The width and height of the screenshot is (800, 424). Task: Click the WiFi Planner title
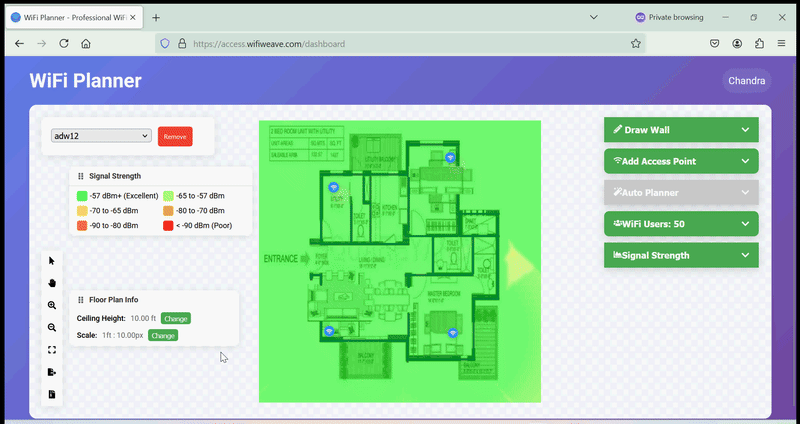(x=85, y=81)
